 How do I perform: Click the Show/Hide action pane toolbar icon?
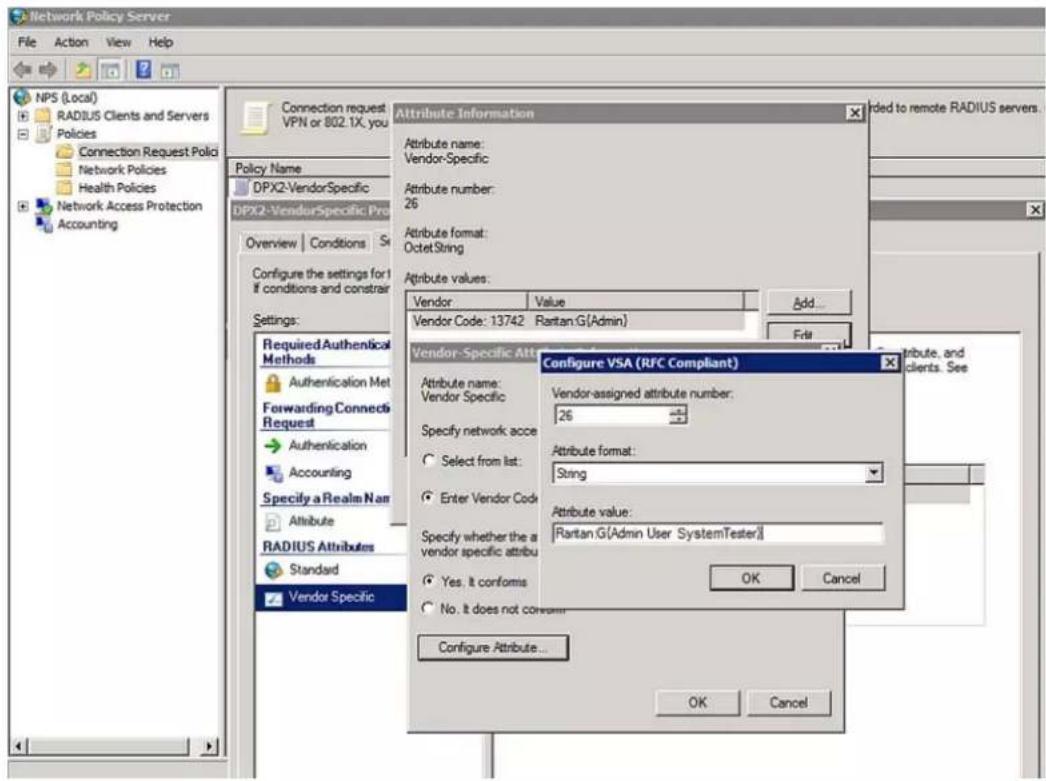[169, 69]
